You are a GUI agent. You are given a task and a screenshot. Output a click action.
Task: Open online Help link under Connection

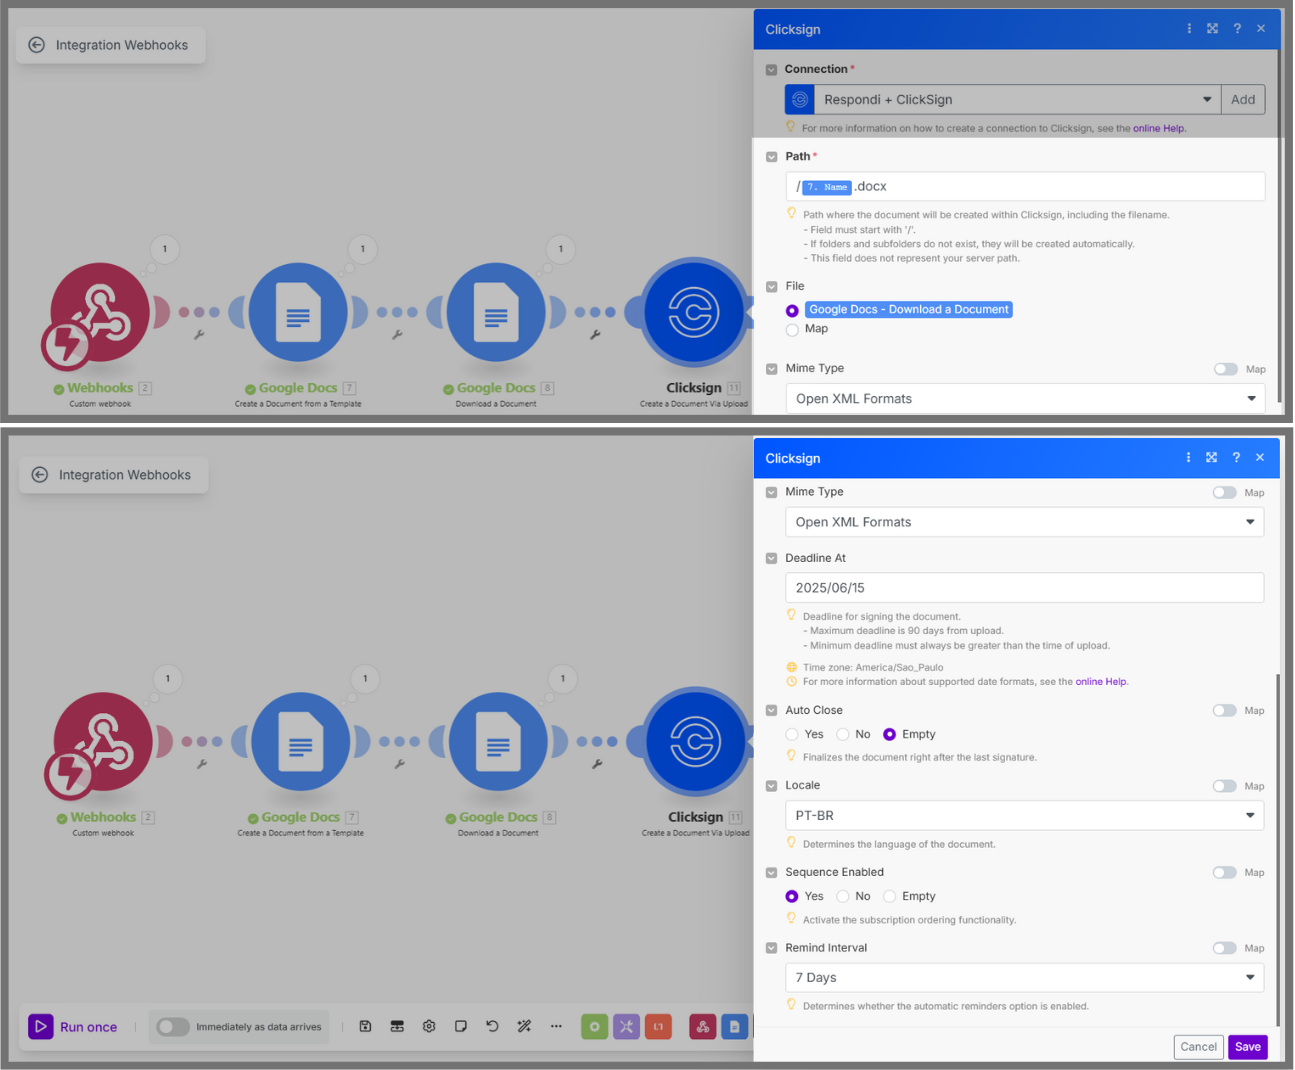tap(1158, 128)
